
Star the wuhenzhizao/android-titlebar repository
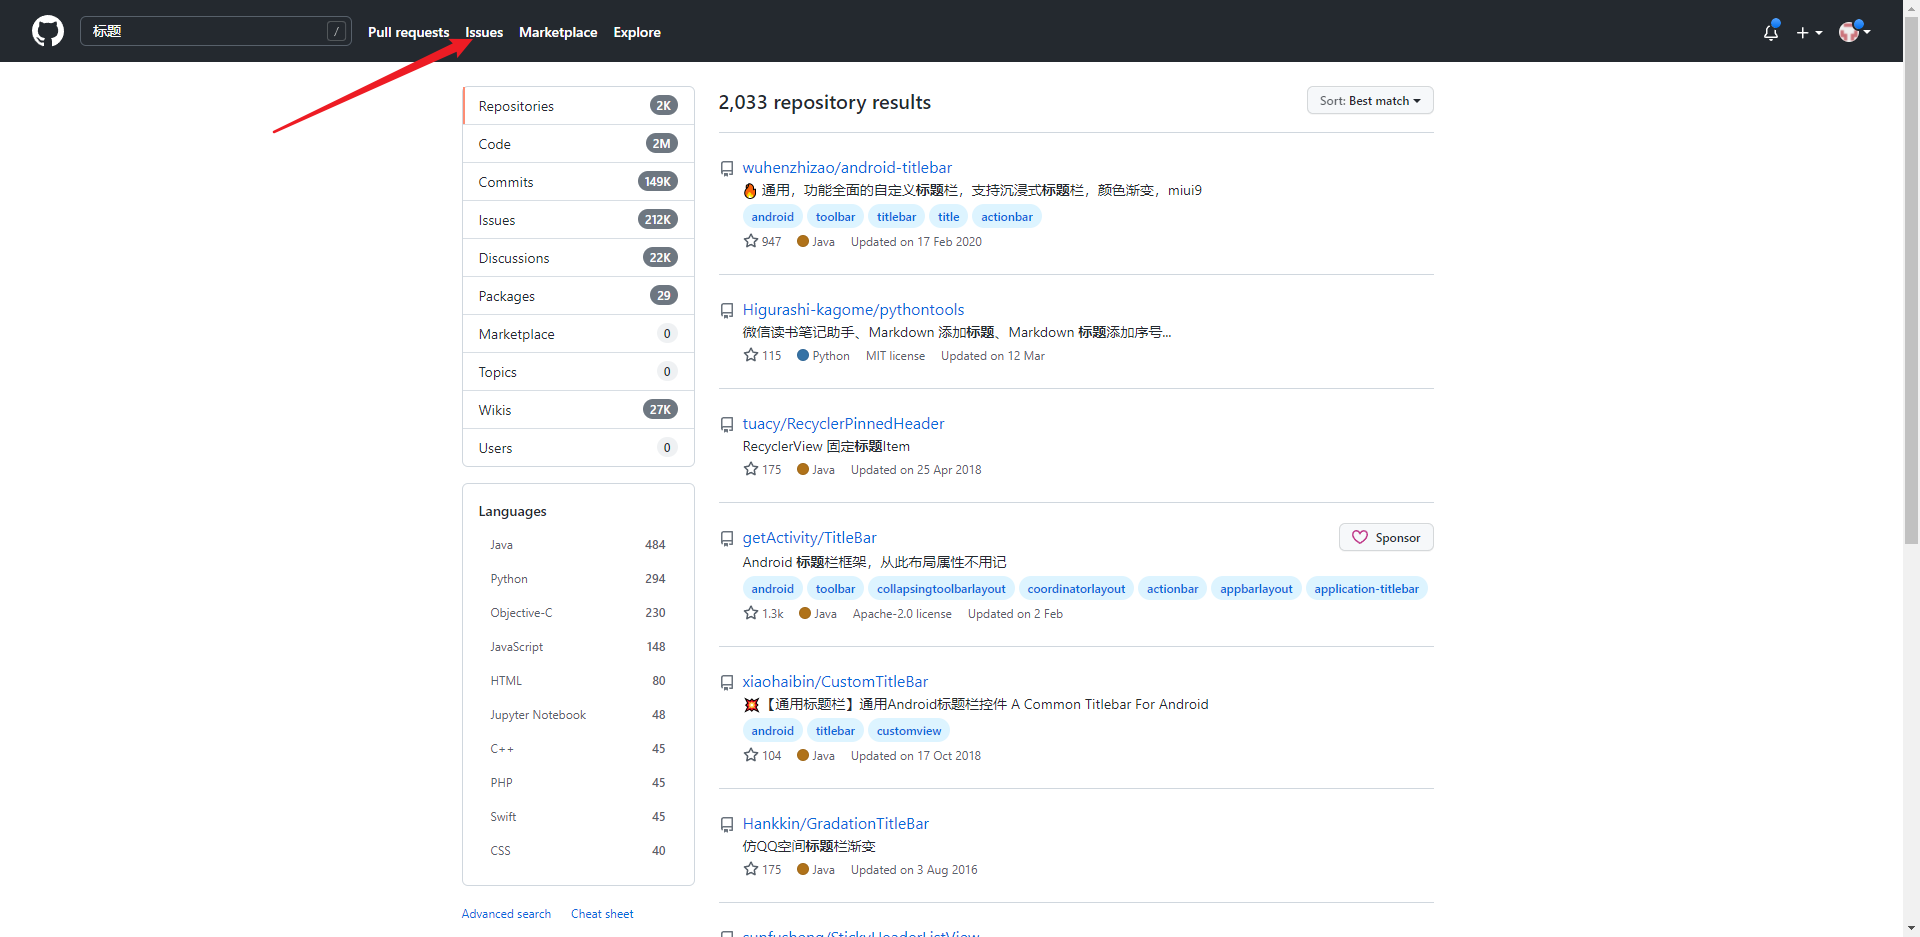click(x=751, y=241)
